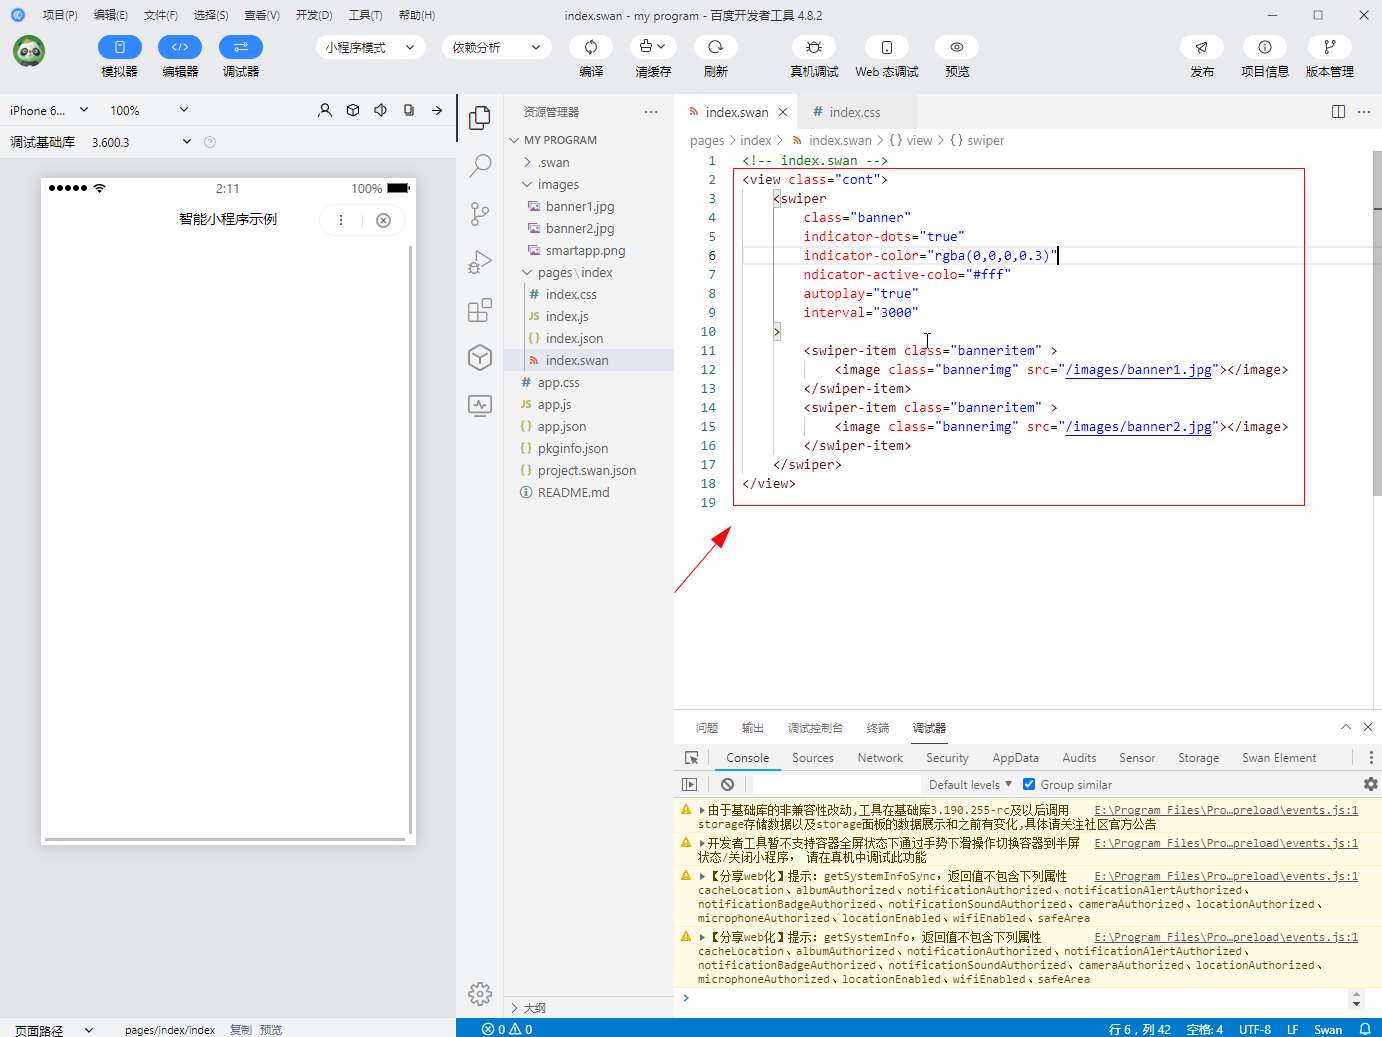The height and width of the screenshot is (1037, 1382).
Task: Click the cube package icon in activity bar
Action: point(480,357)
